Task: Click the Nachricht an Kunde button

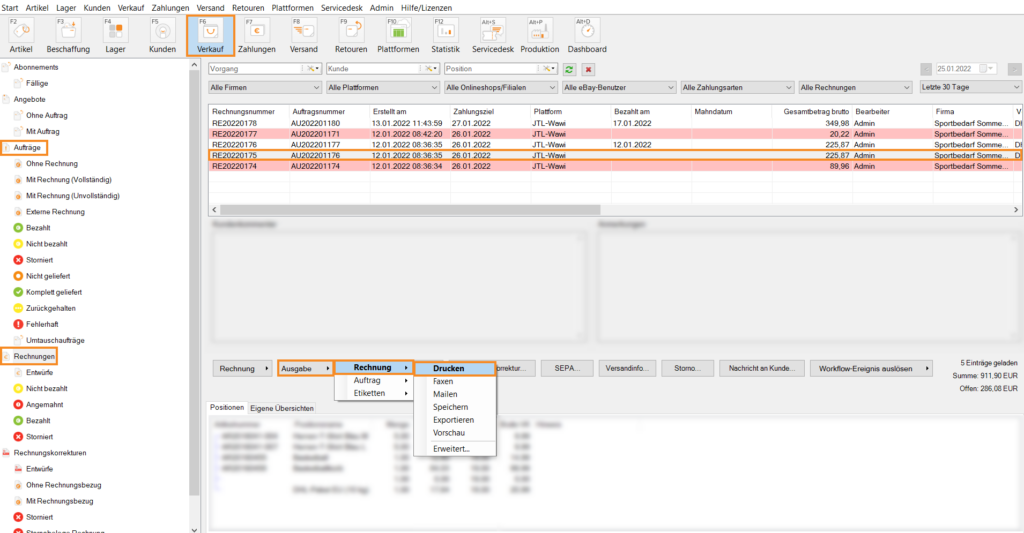Action: [x=761, y=368]
